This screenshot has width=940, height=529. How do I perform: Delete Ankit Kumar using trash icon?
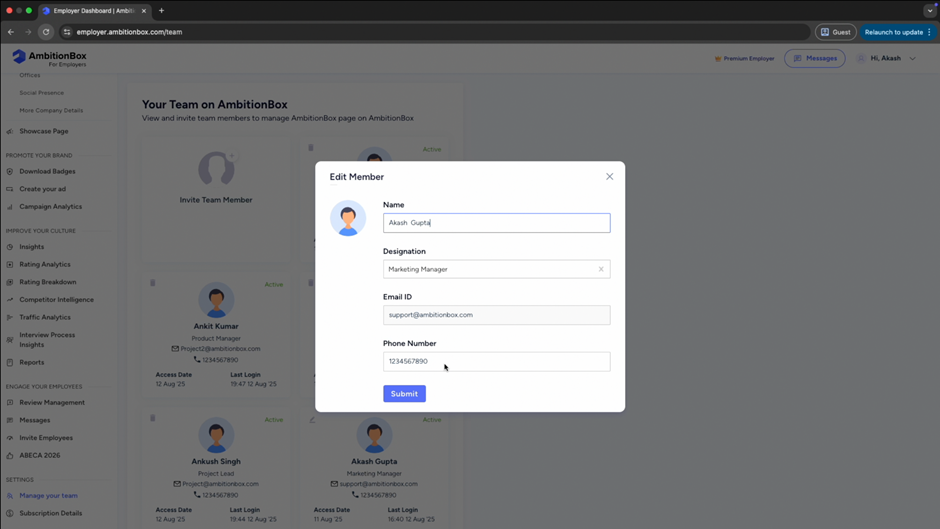click(153, 283)
